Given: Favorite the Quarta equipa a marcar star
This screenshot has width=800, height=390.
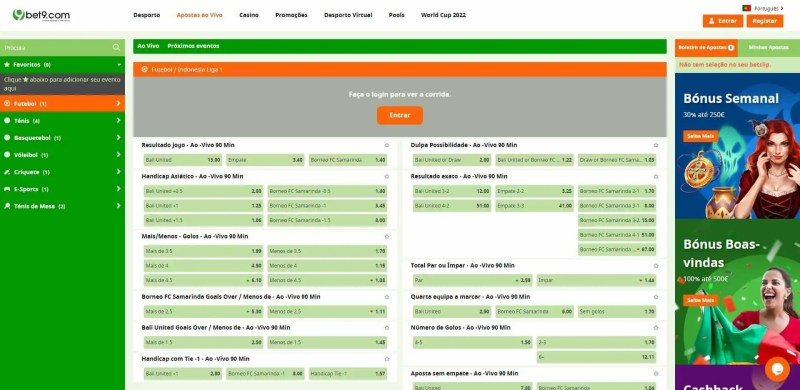Looking at the screenshot, I should point(656,297).
